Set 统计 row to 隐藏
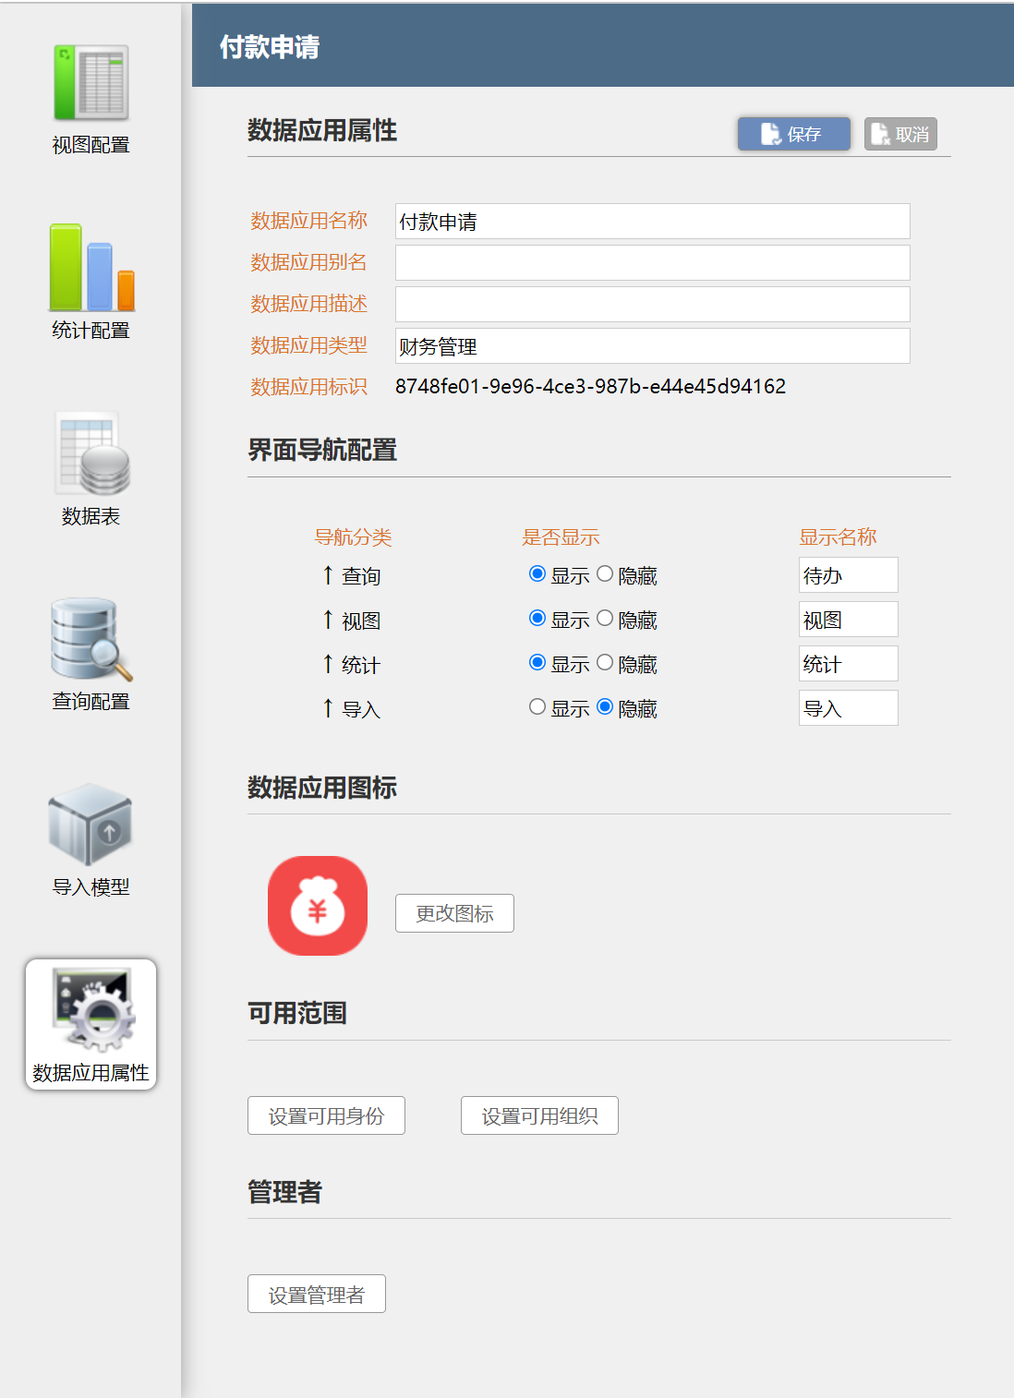The height and width of the screenshot is (1398, 1014). point(605,663)
